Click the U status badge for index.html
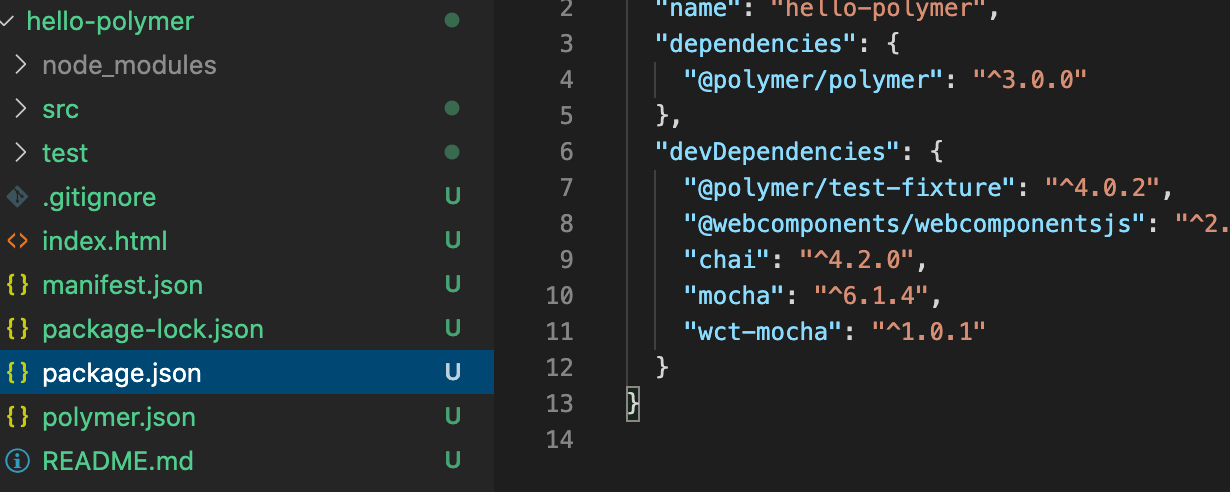 click(452, 241)
